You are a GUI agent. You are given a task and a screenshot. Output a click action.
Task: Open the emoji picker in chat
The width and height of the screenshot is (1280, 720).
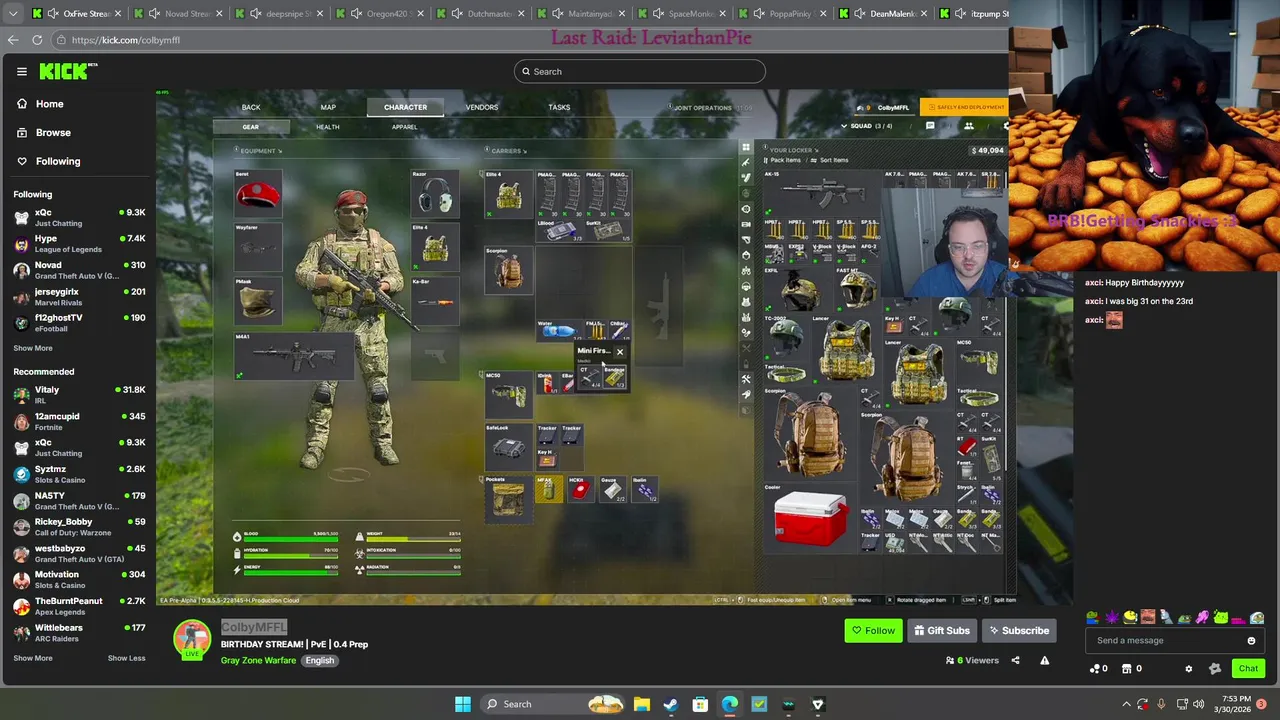1251,641
